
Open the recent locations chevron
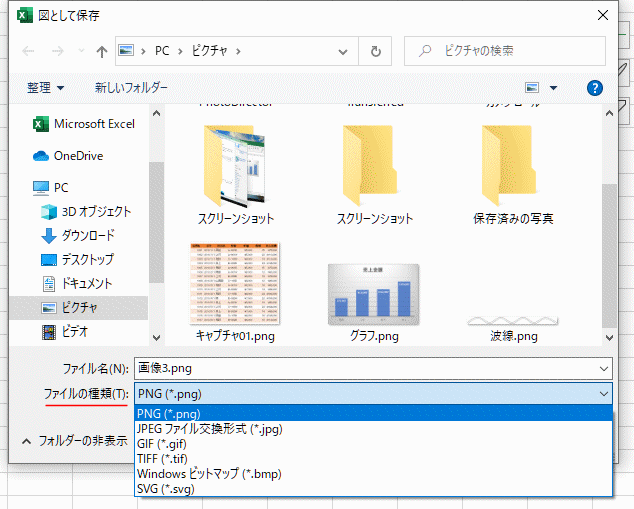coord(81,51)
